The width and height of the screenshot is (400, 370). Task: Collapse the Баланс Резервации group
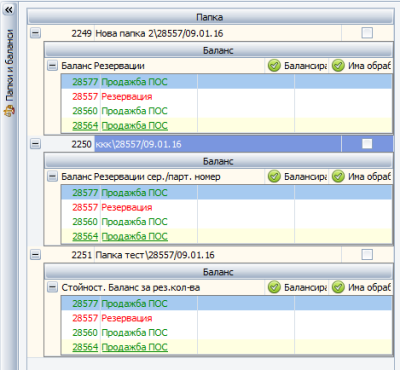(52, 66)
